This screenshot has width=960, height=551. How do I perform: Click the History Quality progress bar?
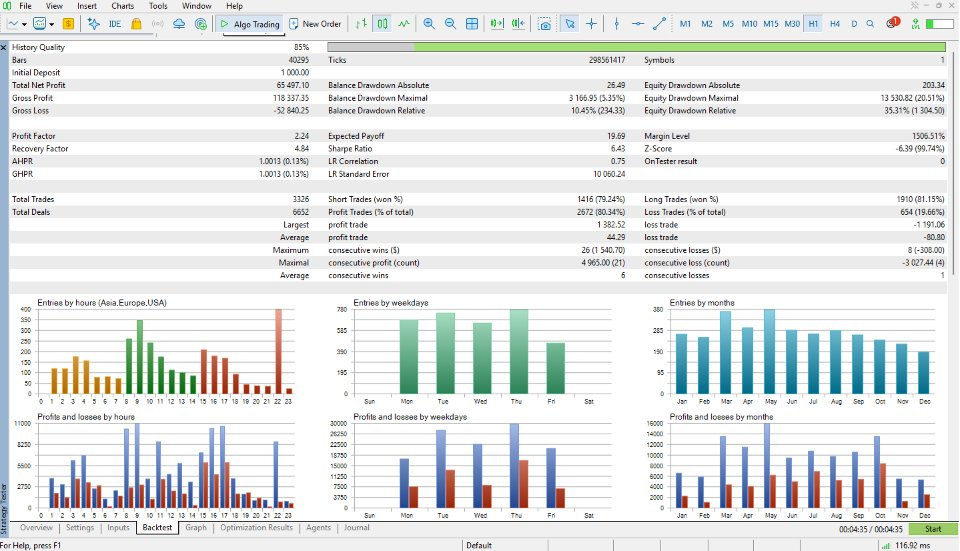[x=637, y=47]
